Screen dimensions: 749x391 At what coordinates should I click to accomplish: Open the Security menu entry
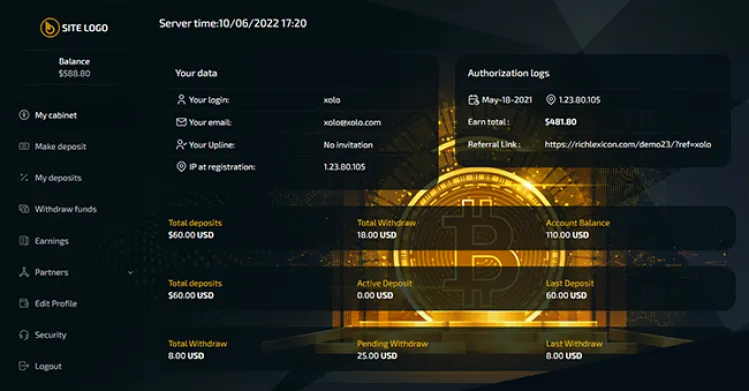click(x=51, y=335)
